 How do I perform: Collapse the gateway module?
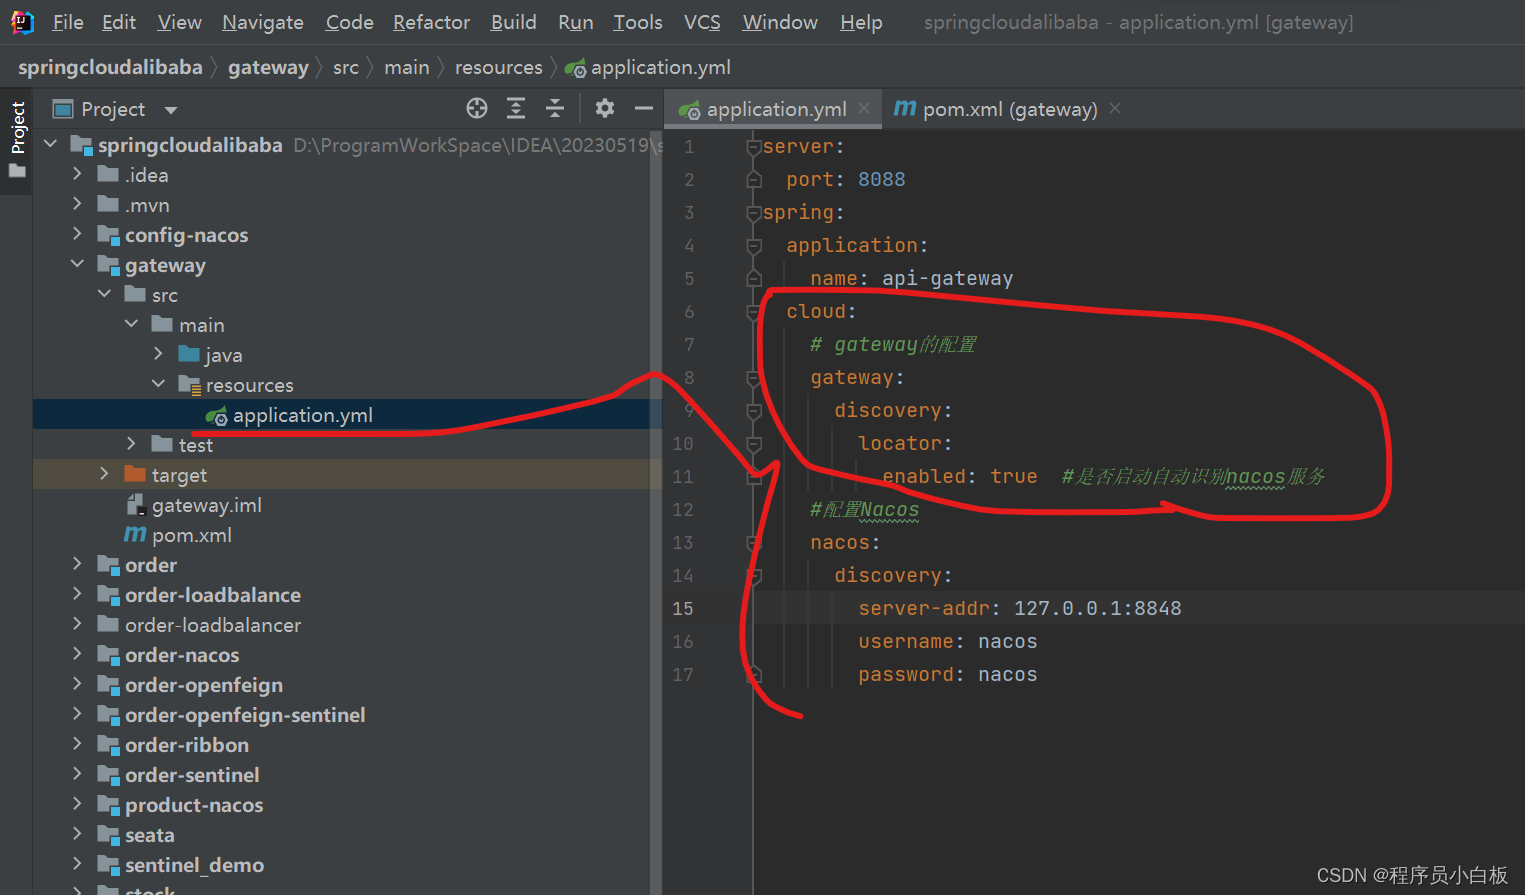pyautogui.click(x=77, y=264)
